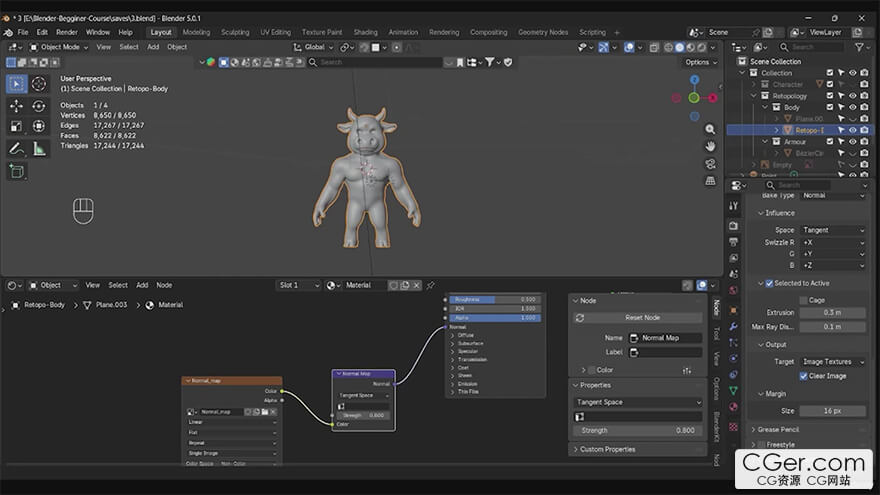This screenshot has width=880, height=495.
Task: Activate the Transform tool
Action: pyautogui.click(x=39, y=126)
